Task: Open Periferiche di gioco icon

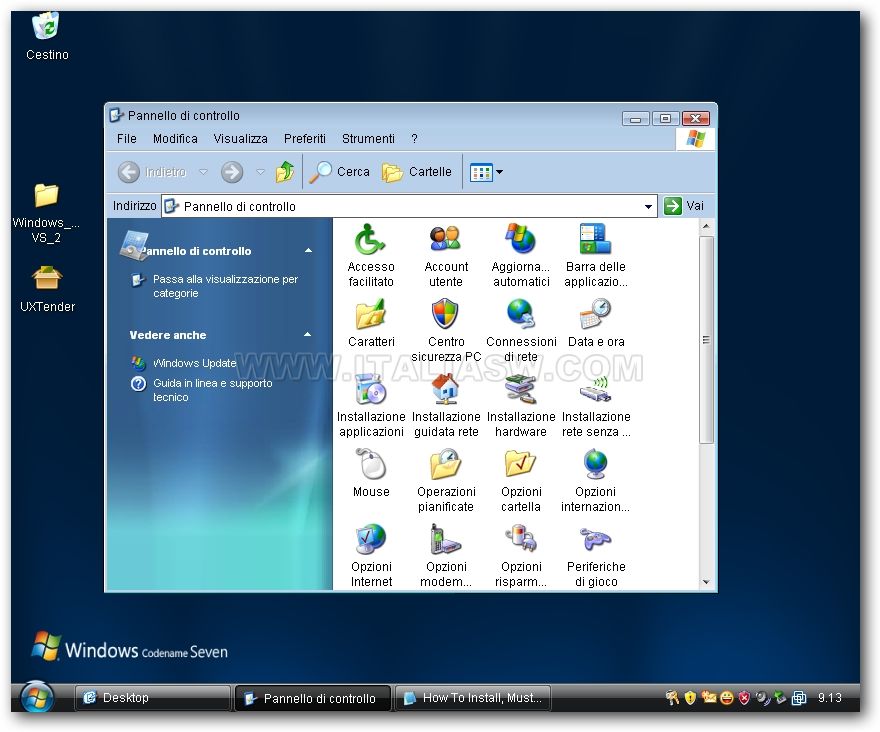Action: point(596,540)
